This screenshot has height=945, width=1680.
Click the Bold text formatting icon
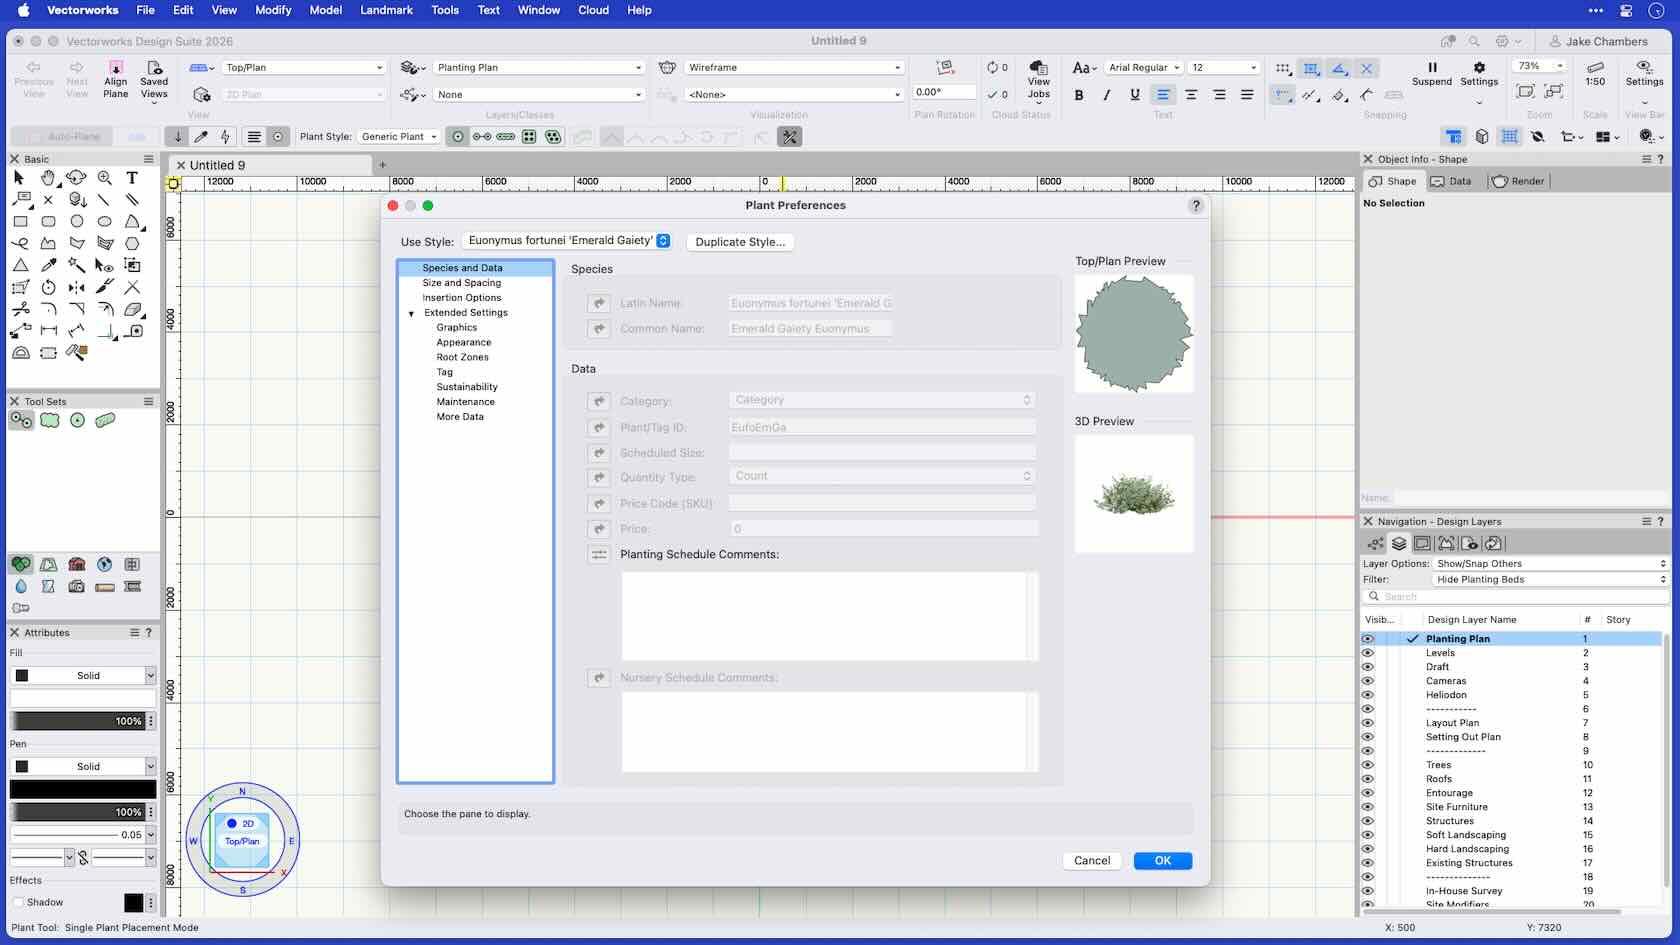[1079, 95]
